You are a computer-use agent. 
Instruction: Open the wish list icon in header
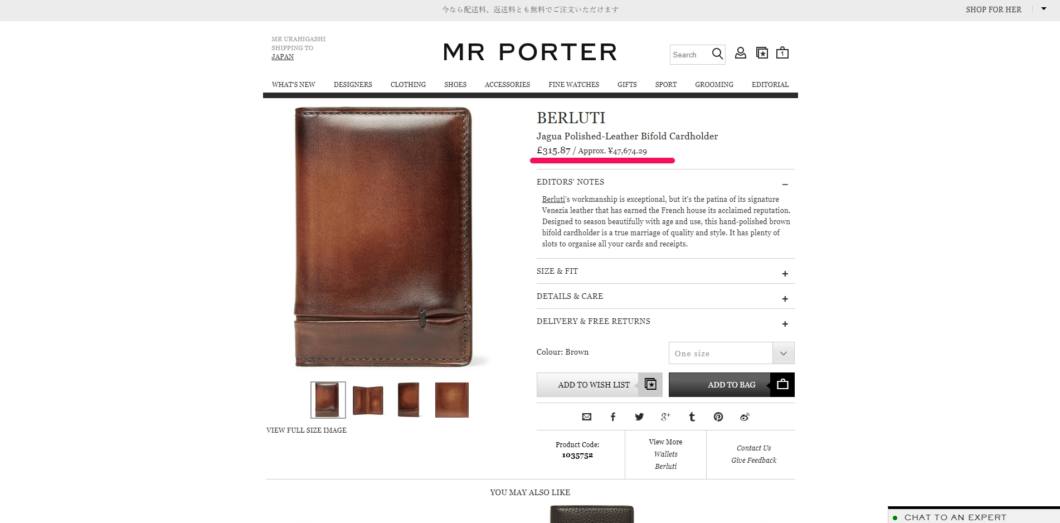click(x=762, y=53)
